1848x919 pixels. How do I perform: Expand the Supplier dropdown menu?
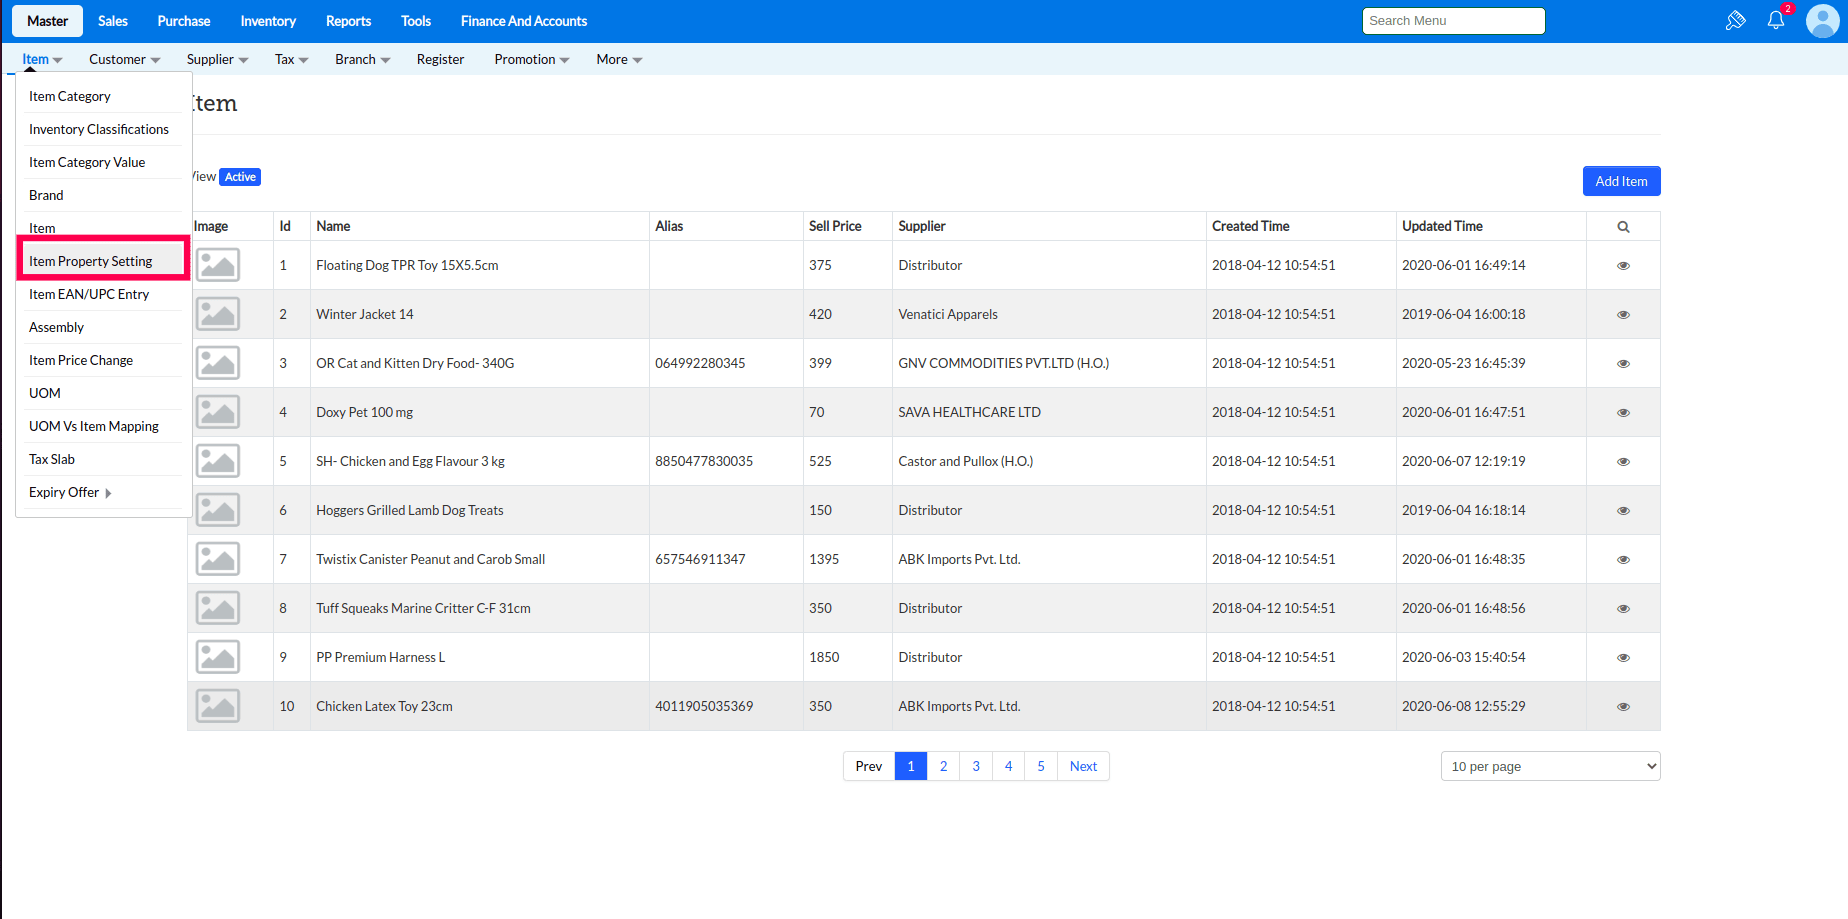[x=217, y=60]
